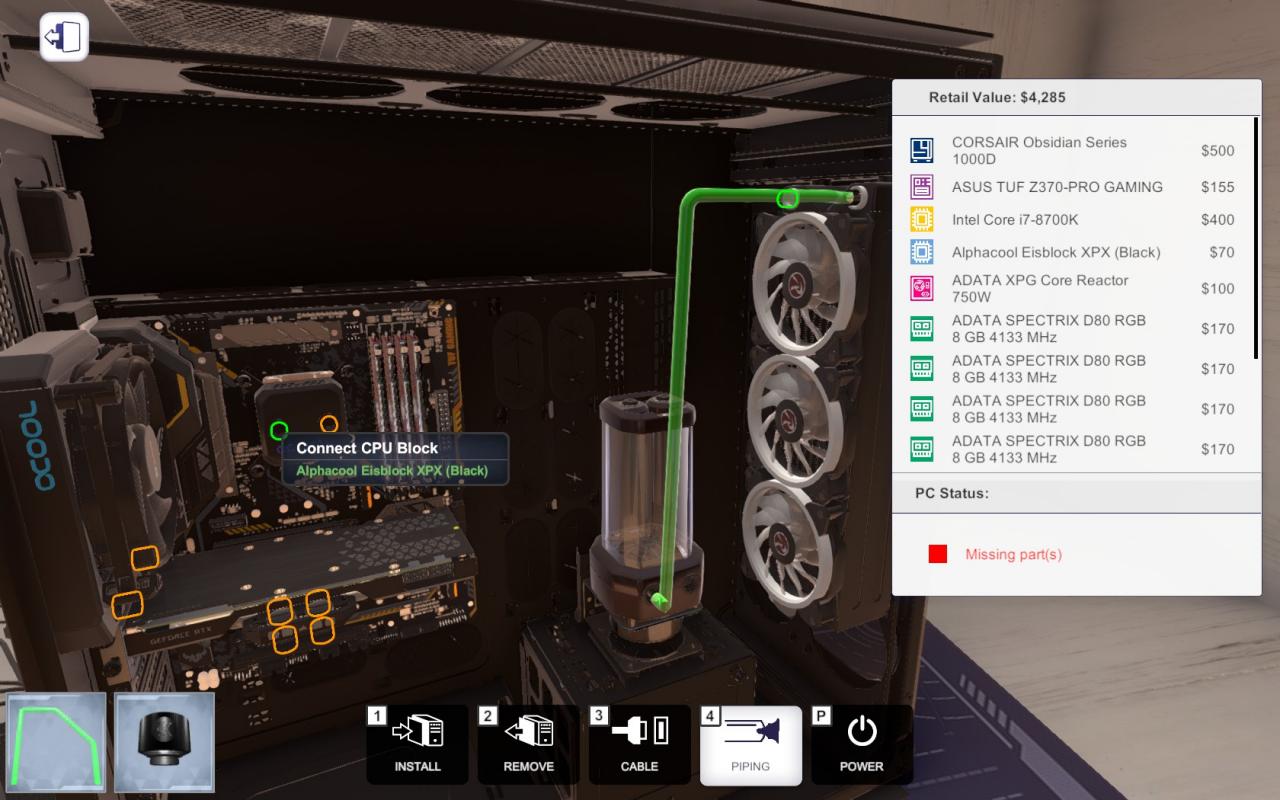Select the Install mode button
The image size is (1280, 800).
pyautogui.click(x=417, y=744)
